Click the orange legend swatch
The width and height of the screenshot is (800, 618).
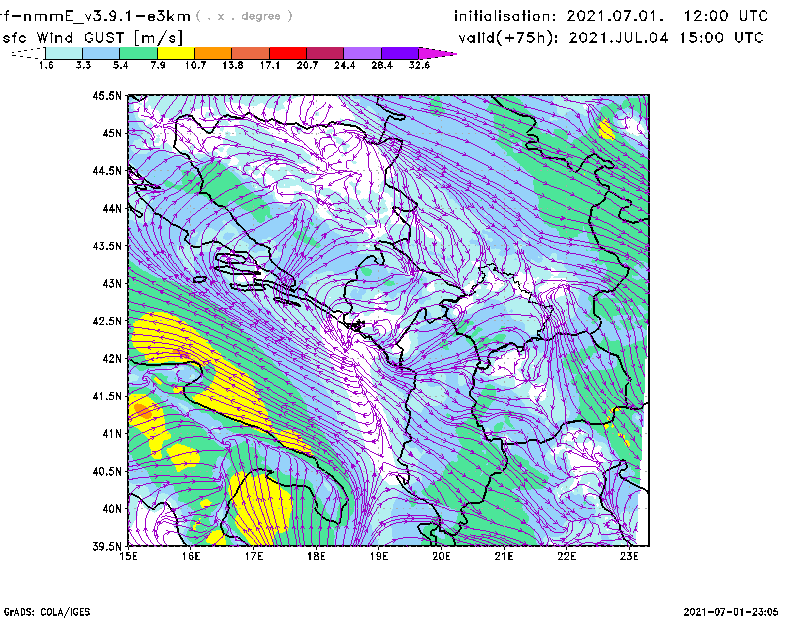[213, 53]
